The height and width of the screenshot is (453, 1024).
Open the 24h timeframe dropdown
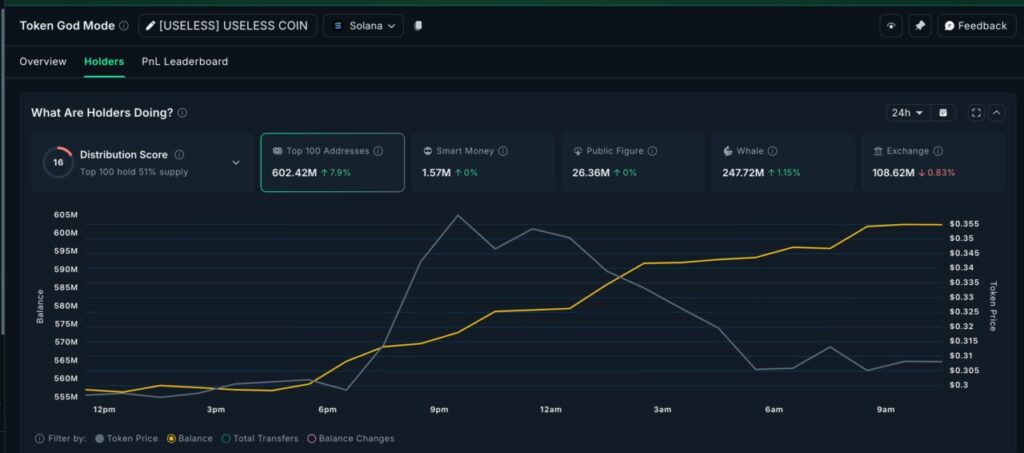pos(908,113)
